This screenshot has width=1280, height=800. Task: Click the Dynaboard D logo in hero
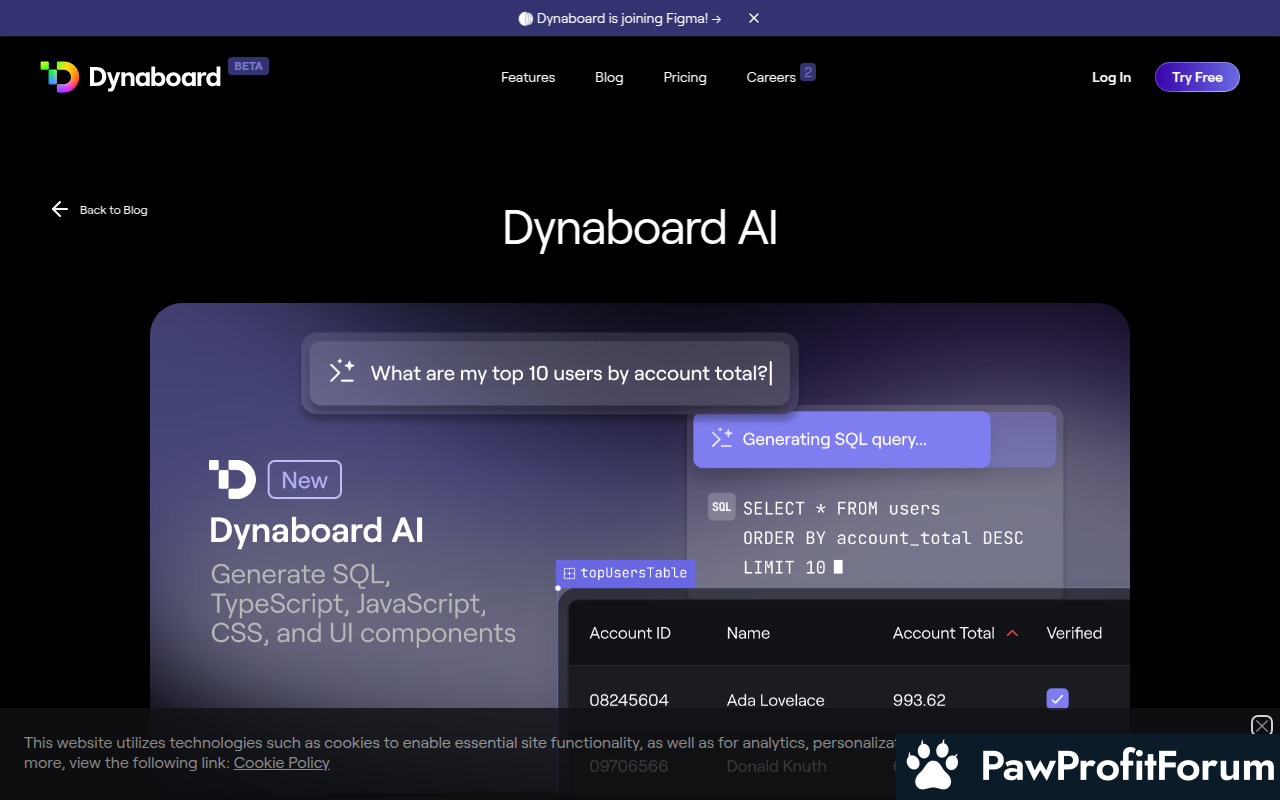click(x=232, y=479)
